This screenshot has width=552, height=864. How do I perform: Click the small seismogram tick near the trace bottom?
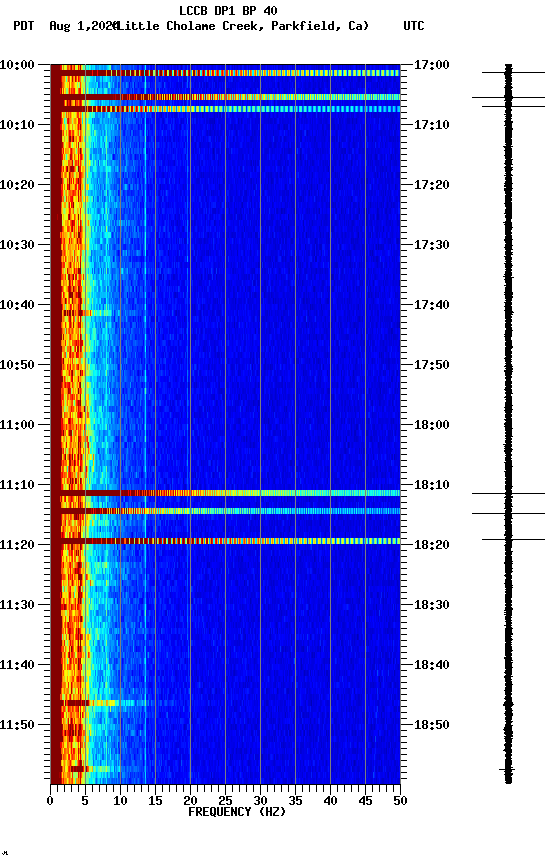coord(507,769)
